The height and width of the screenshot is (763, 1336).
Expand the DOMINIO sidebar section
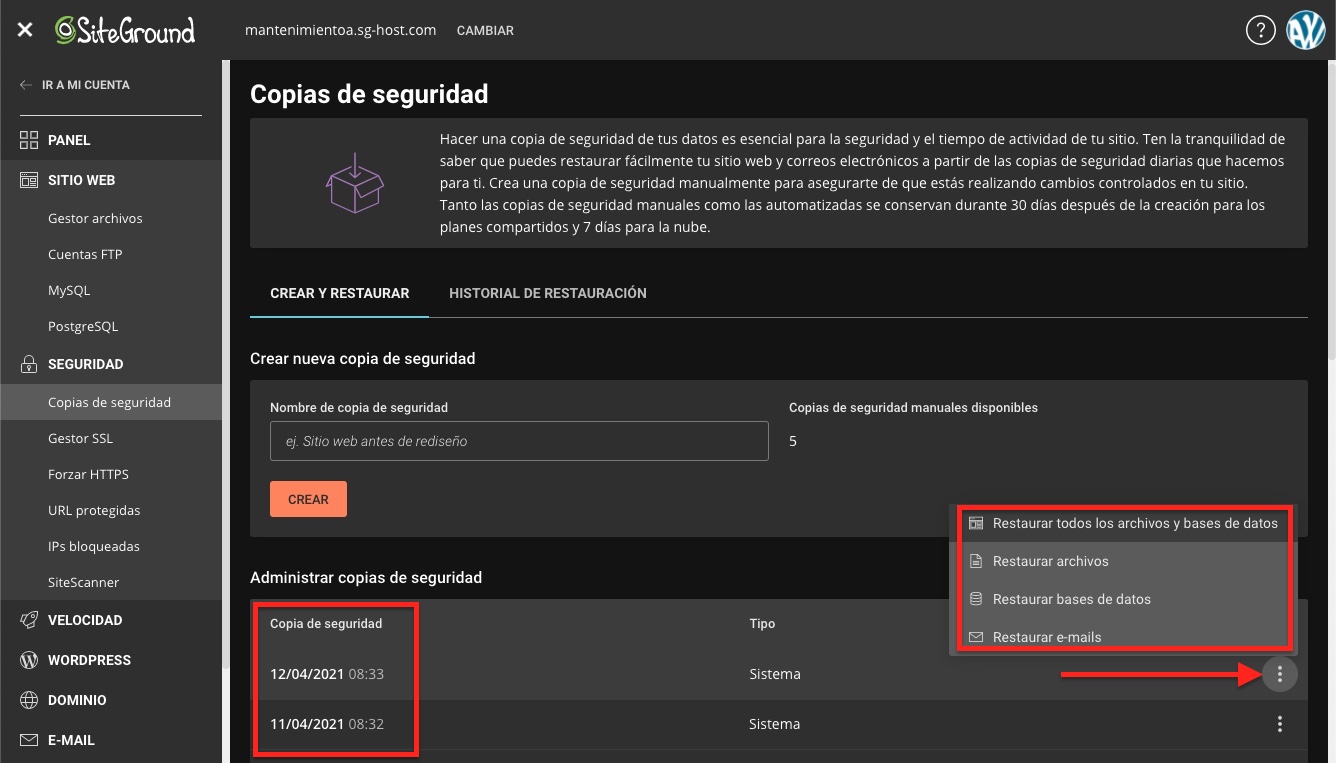click(x=110, y=700)
